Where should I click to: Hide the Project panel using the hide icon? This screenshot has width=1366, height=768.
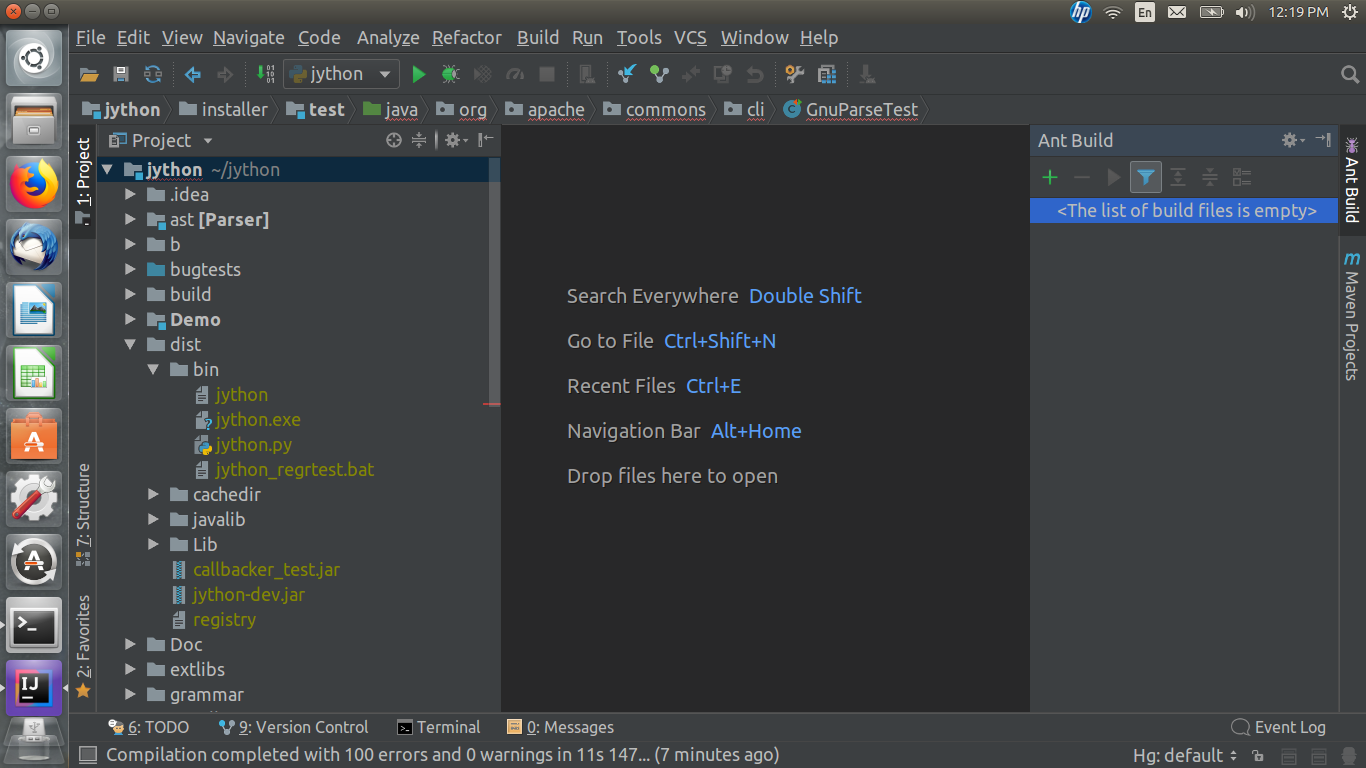click(486, 141)
